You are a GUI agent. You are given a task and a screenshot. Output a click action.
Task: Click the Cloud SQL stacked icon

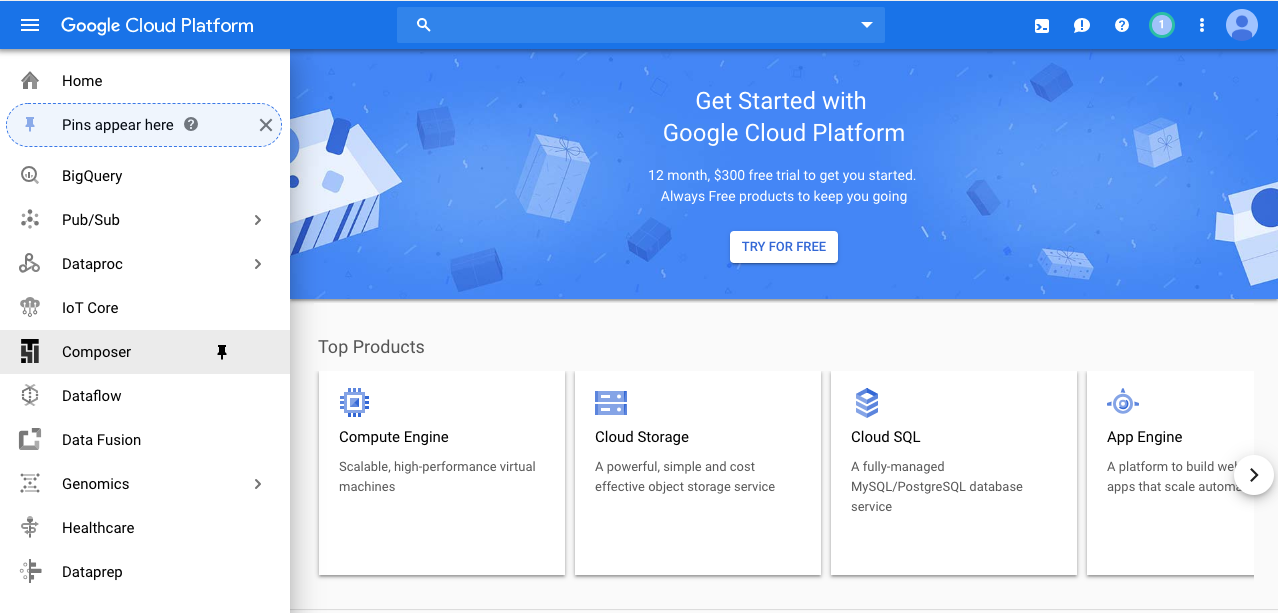click(867, 403)
